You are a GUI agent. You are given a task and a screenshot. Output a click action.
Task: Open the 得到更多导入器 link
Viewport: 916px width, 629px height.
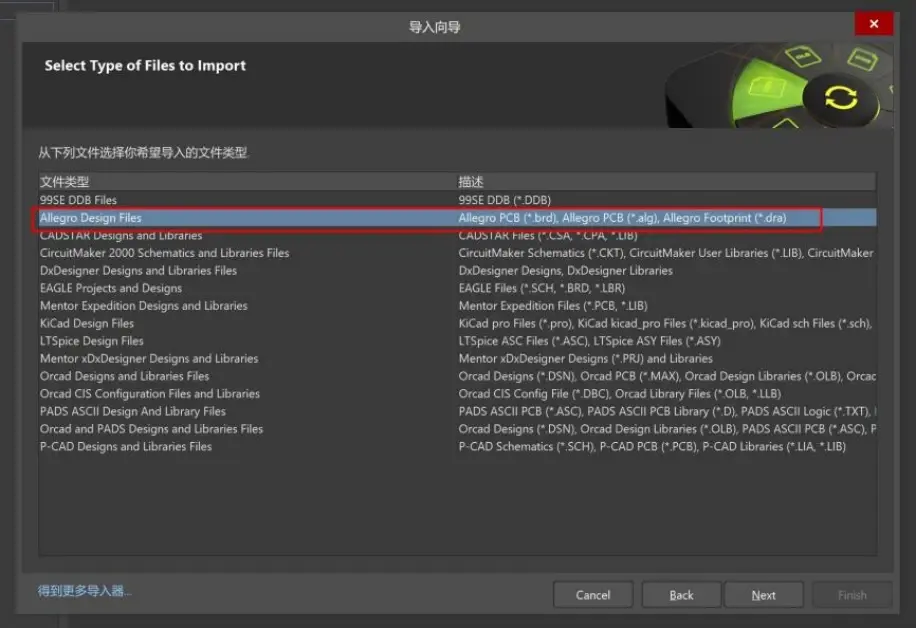coord(85,591)
